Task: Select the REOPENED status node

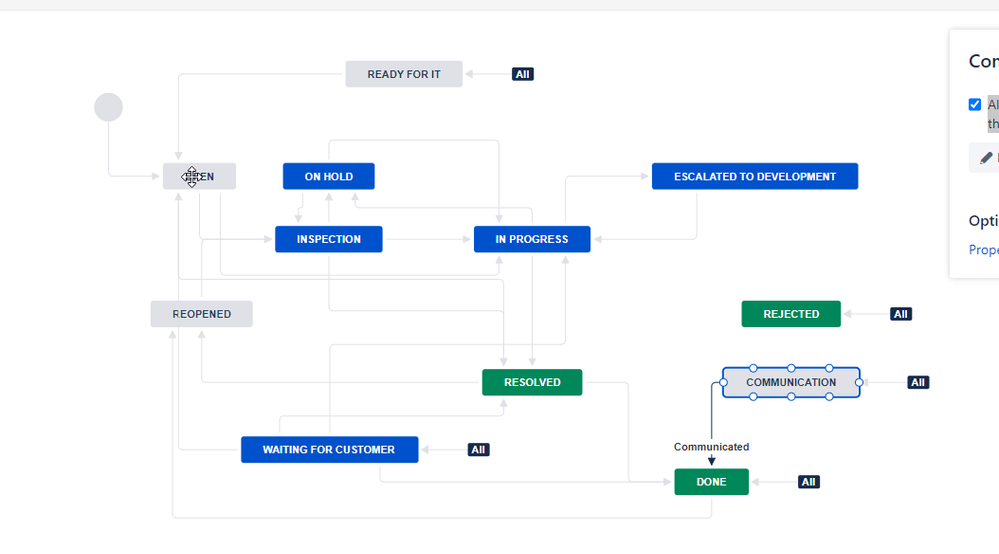Action: [x=201, y=314]
